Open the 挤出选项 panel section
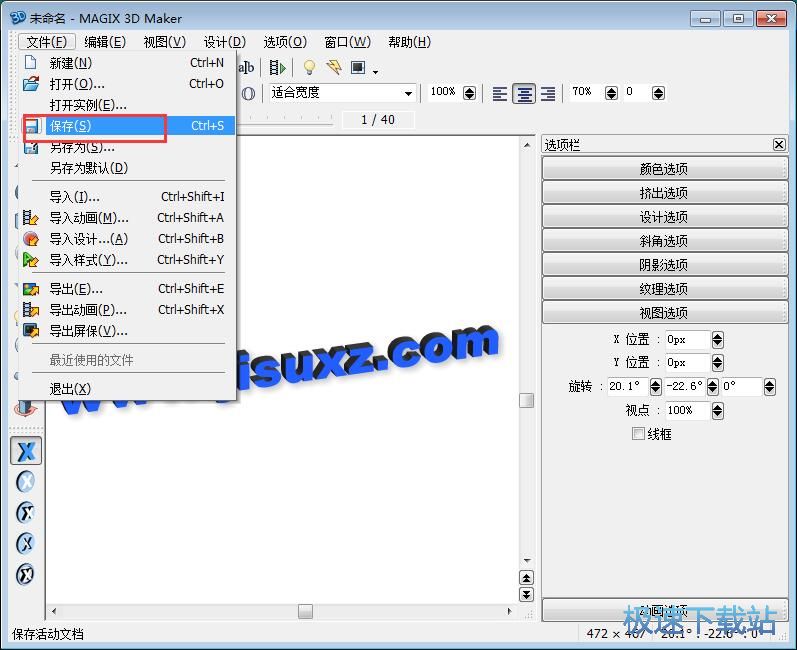The width and height of the screenshot is (797, 650). (664, 193)
